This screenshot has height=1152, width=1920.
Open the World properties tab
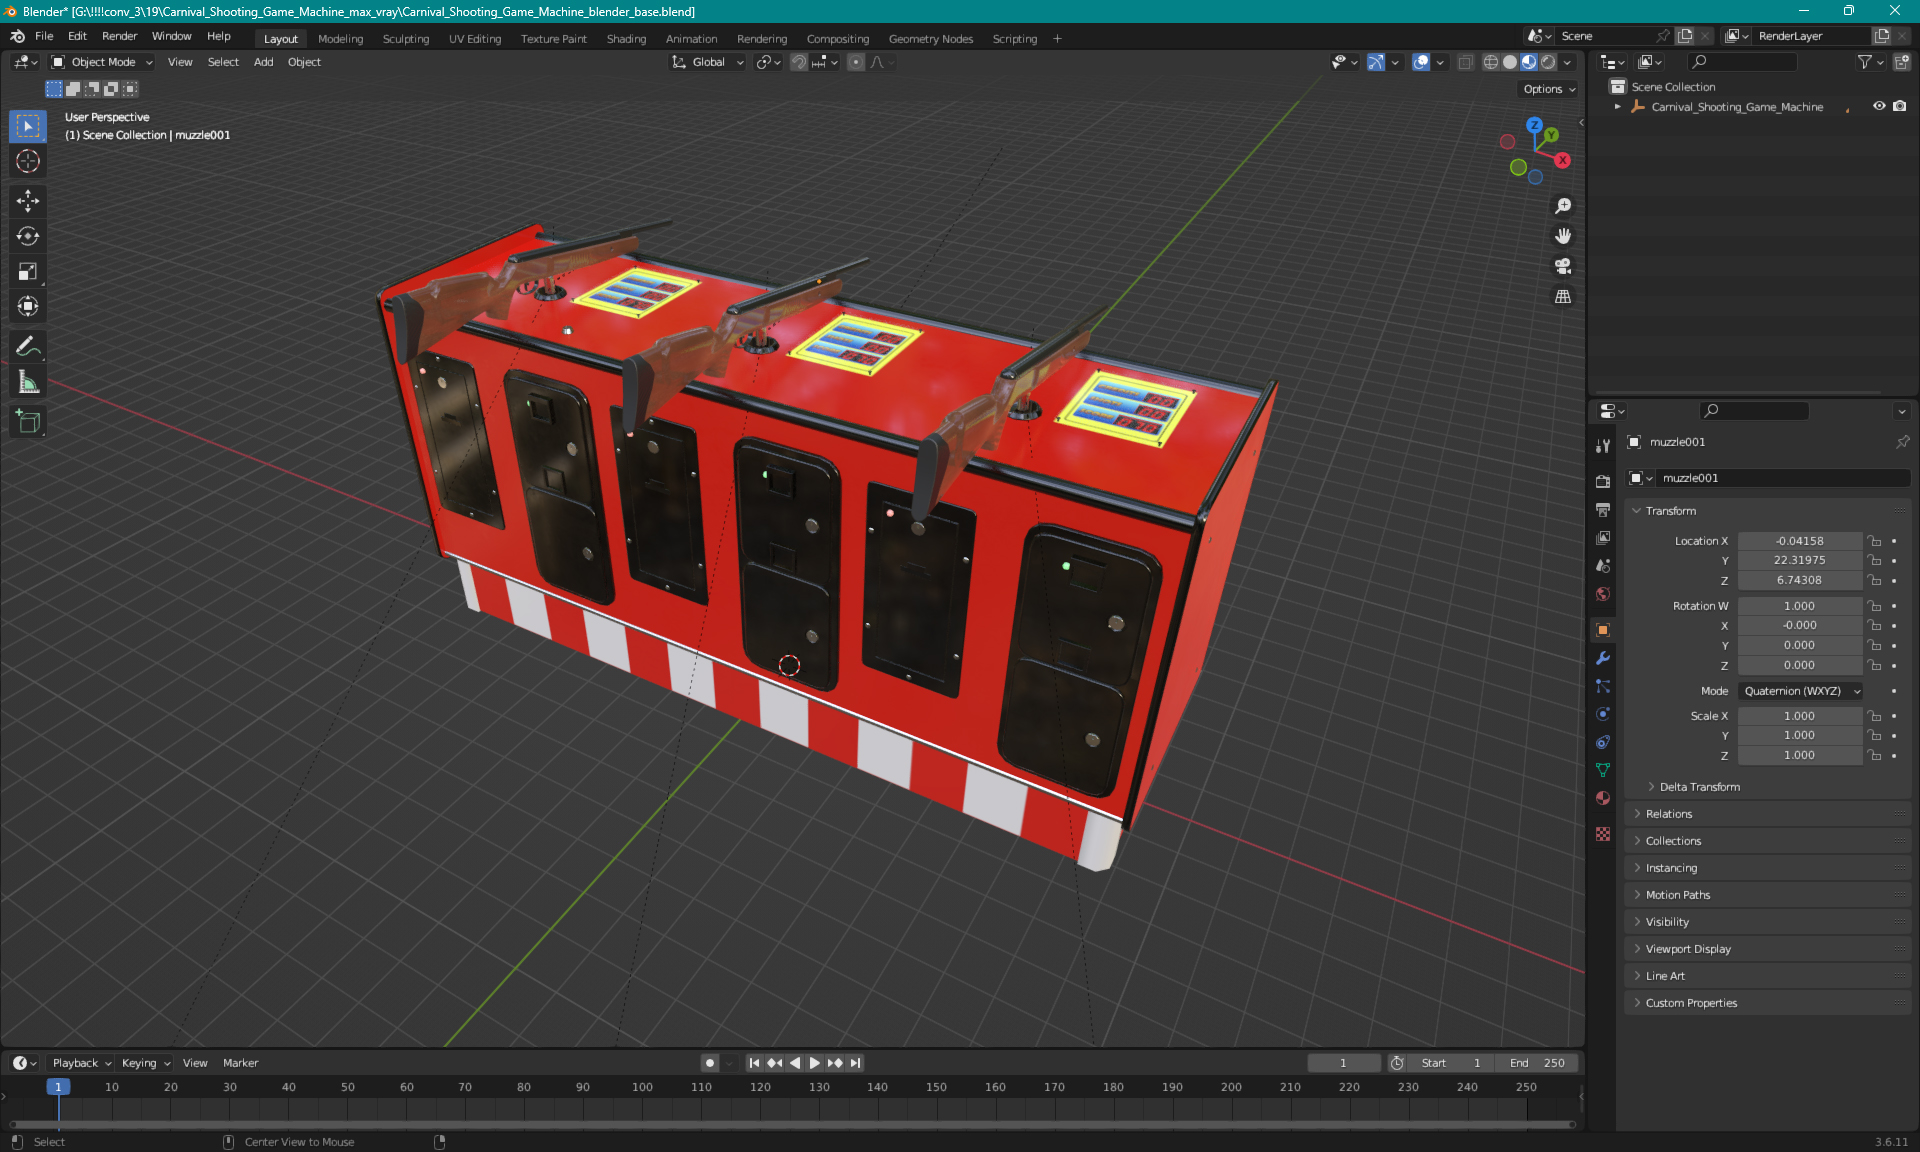coord(1603,594)
